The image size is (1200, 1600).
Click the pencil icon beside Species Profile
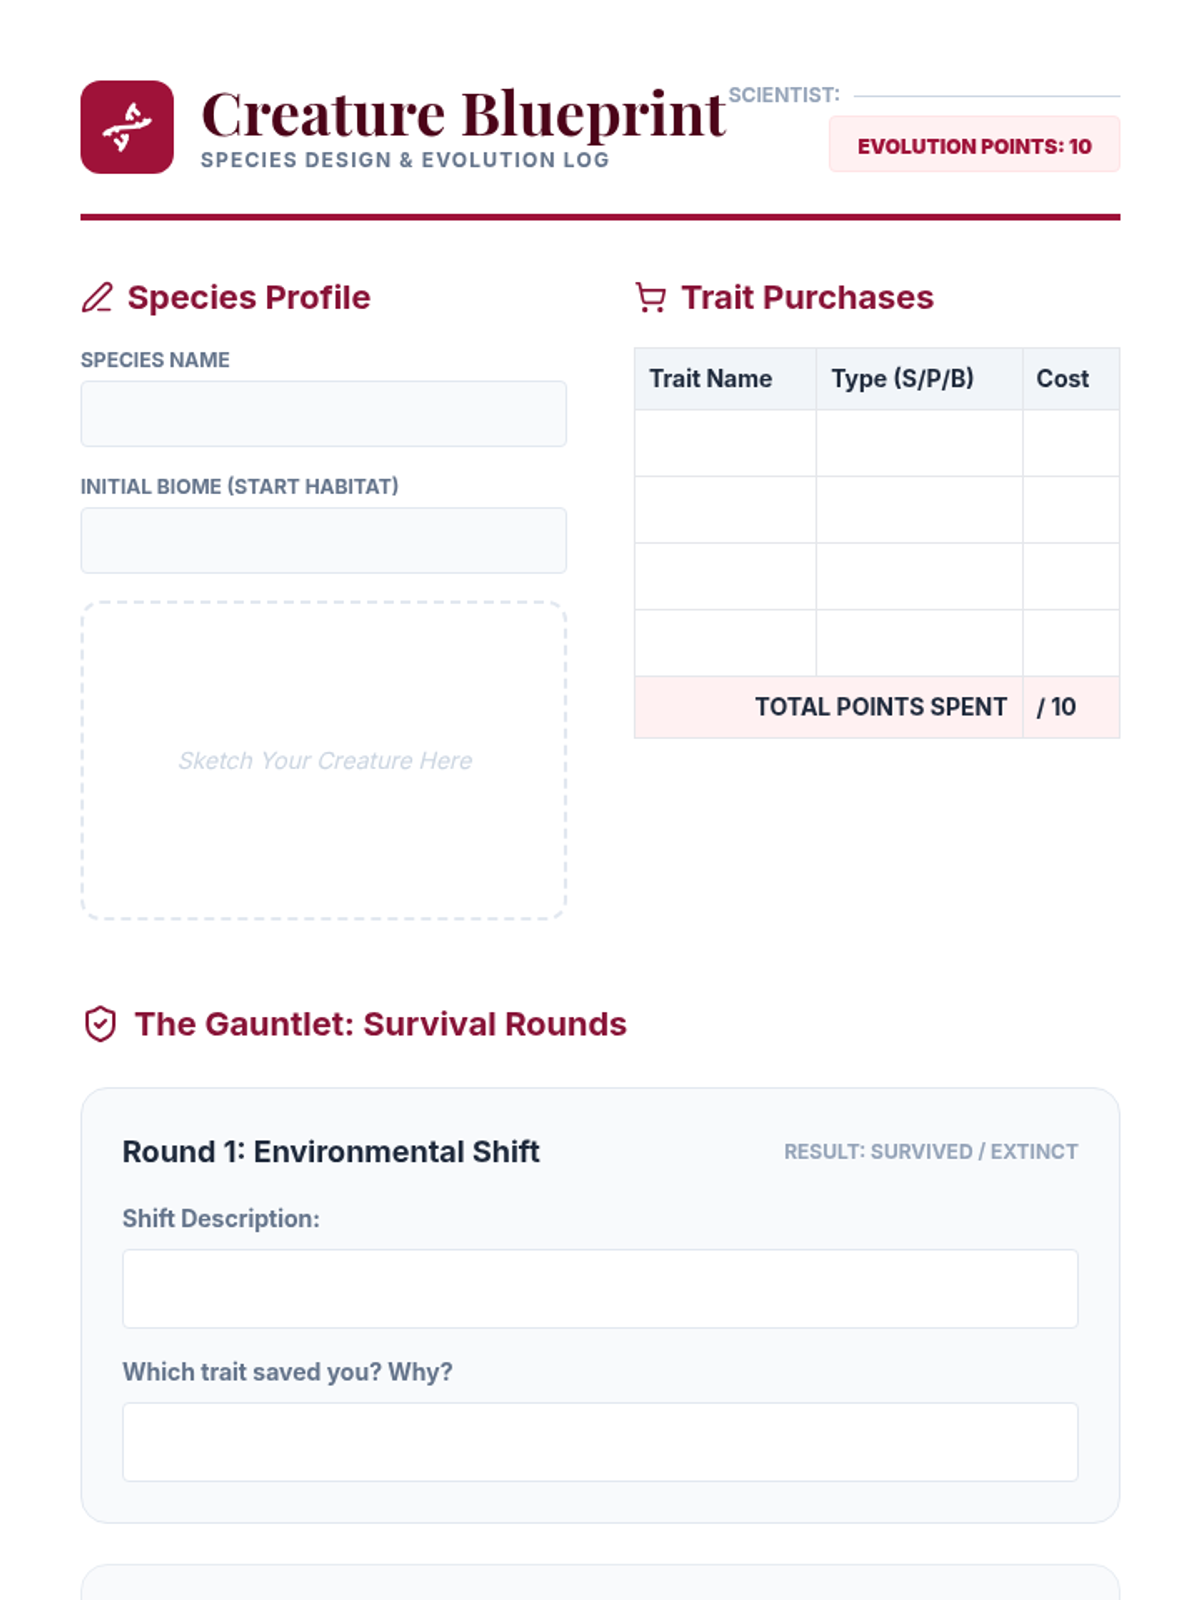97,298
